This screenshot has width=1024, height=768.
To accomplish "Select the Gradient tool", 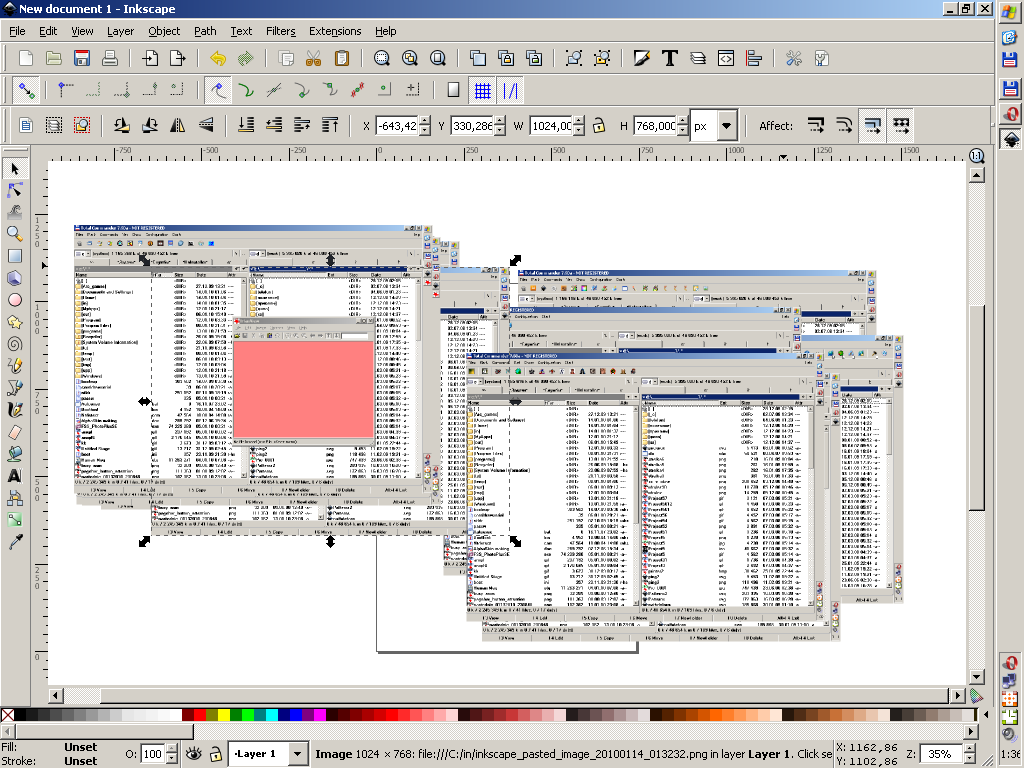I will [15, 520].
